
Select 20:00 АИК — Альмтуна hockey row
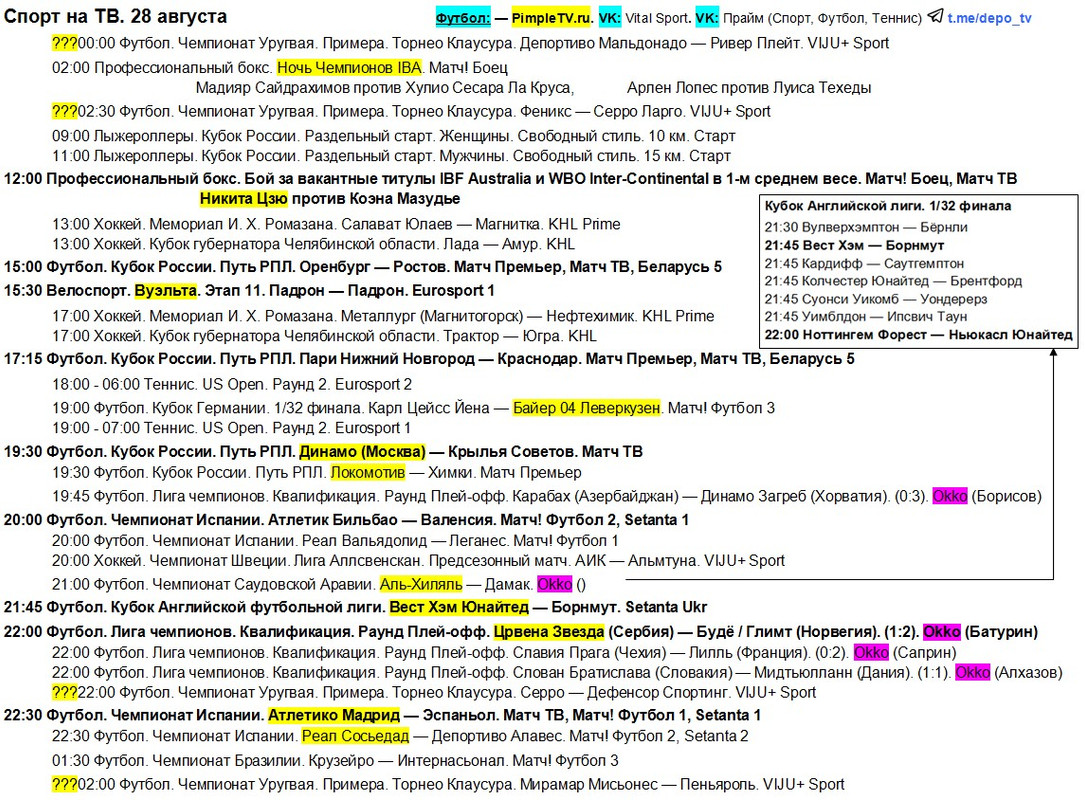tap(418, 561)
